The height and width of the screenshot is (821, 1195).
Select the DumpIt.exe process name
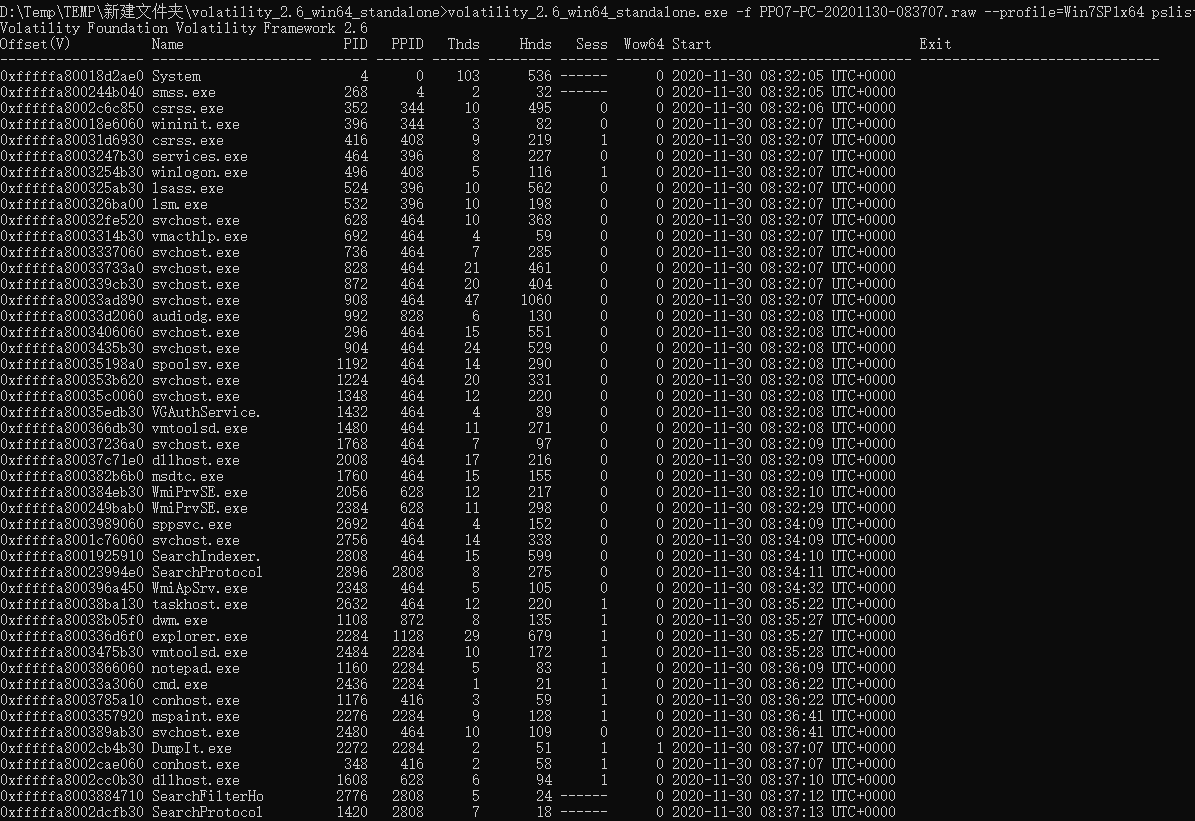(x=192, y=748)
